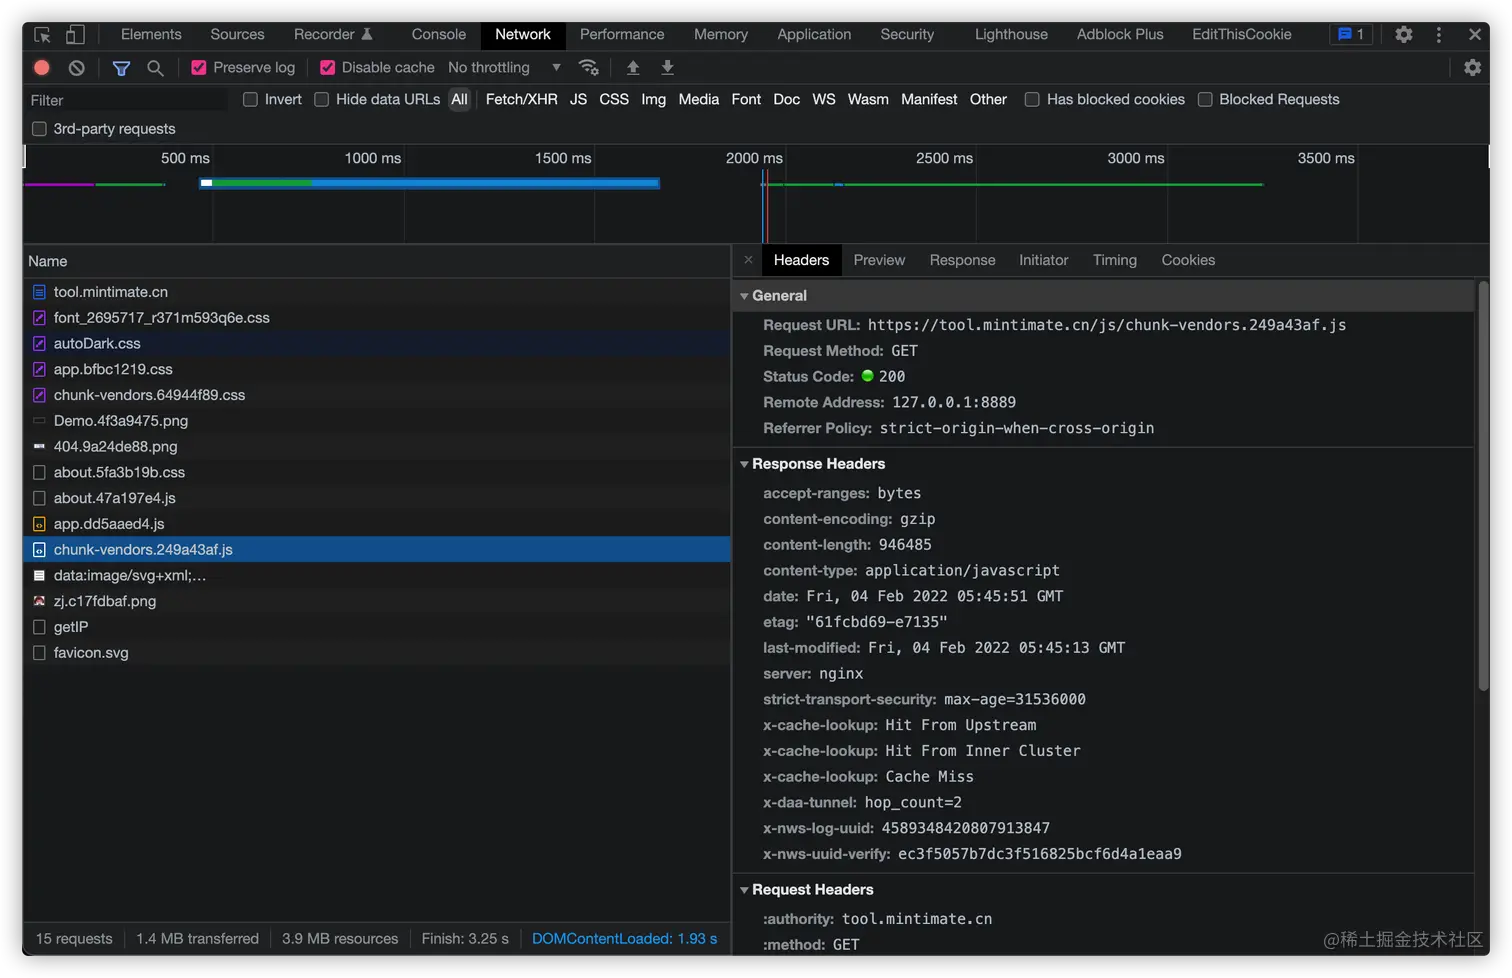Screen dimensions: 1512x978
Task: Open the Sources panel tab
Action: pos(237,35)
